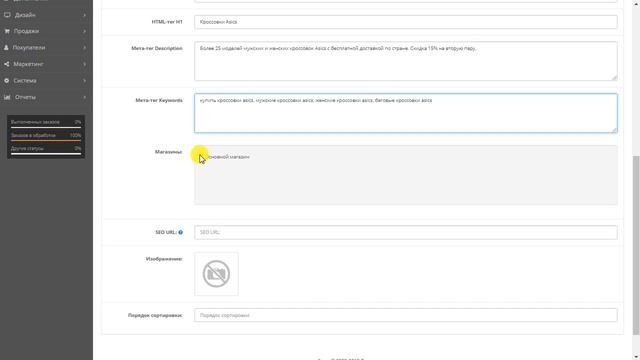The width and height of the screenshot is (640, 360).
Task: Click the Keywords textarea resize handle
Action: (x=614, y=130)
